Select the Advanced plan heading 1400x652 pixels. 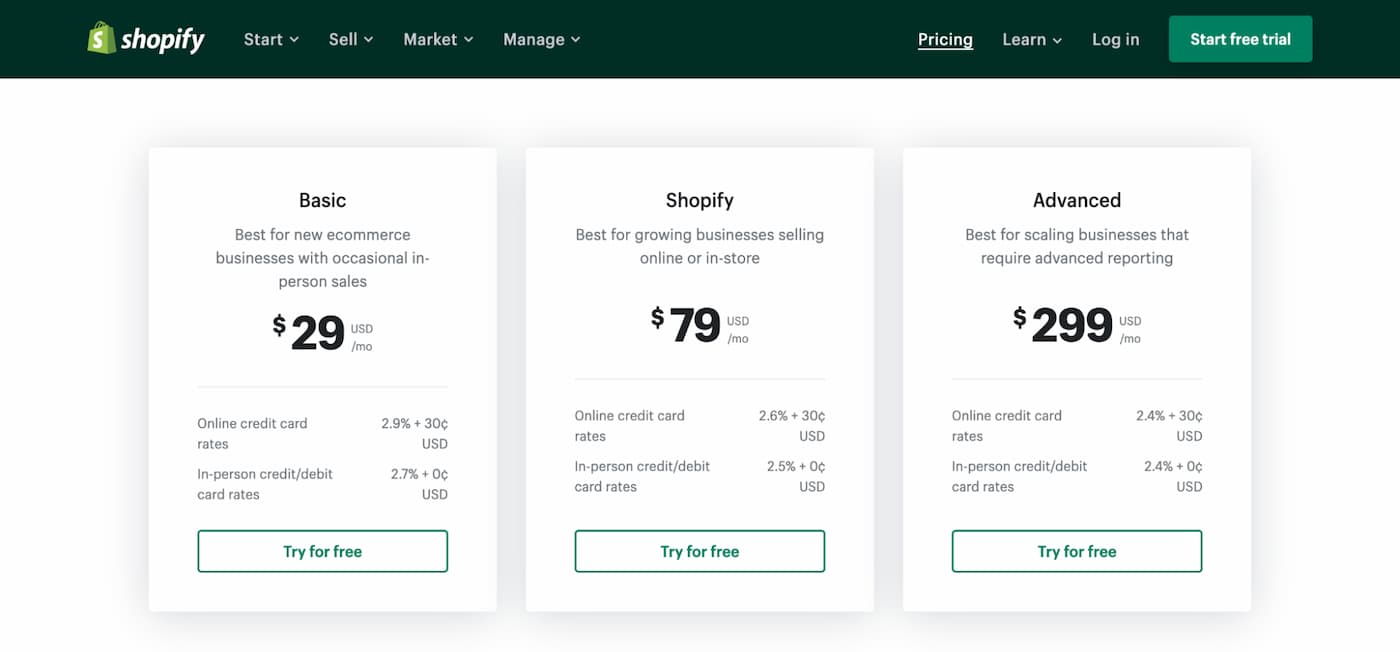coord(1076,199)
